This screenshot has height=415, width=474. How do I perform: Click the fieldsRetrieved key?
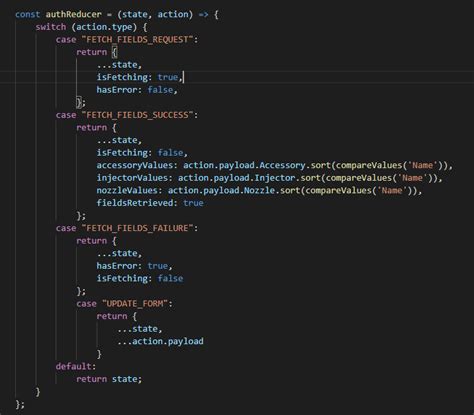click(x=135, y=203)
